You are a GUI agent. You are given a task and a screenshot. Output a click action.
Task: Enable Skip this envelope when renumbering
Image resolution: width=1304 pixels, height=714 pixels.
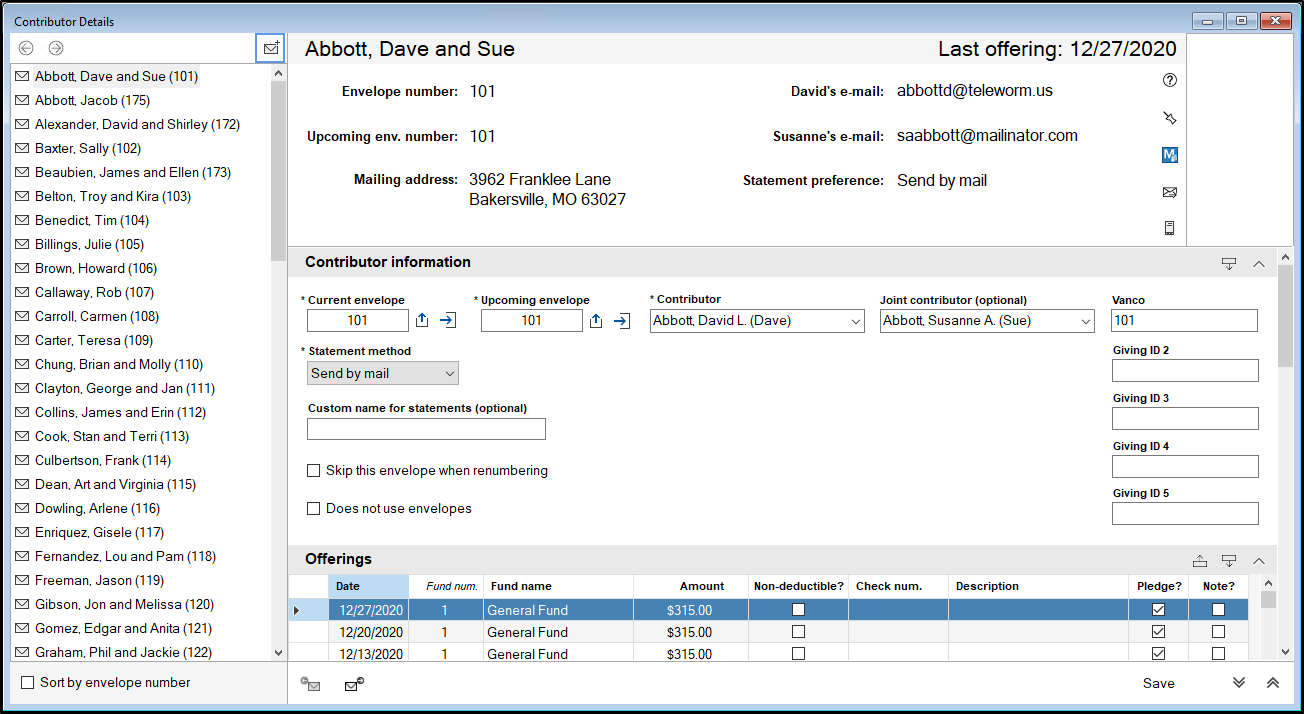click(314, 471)
